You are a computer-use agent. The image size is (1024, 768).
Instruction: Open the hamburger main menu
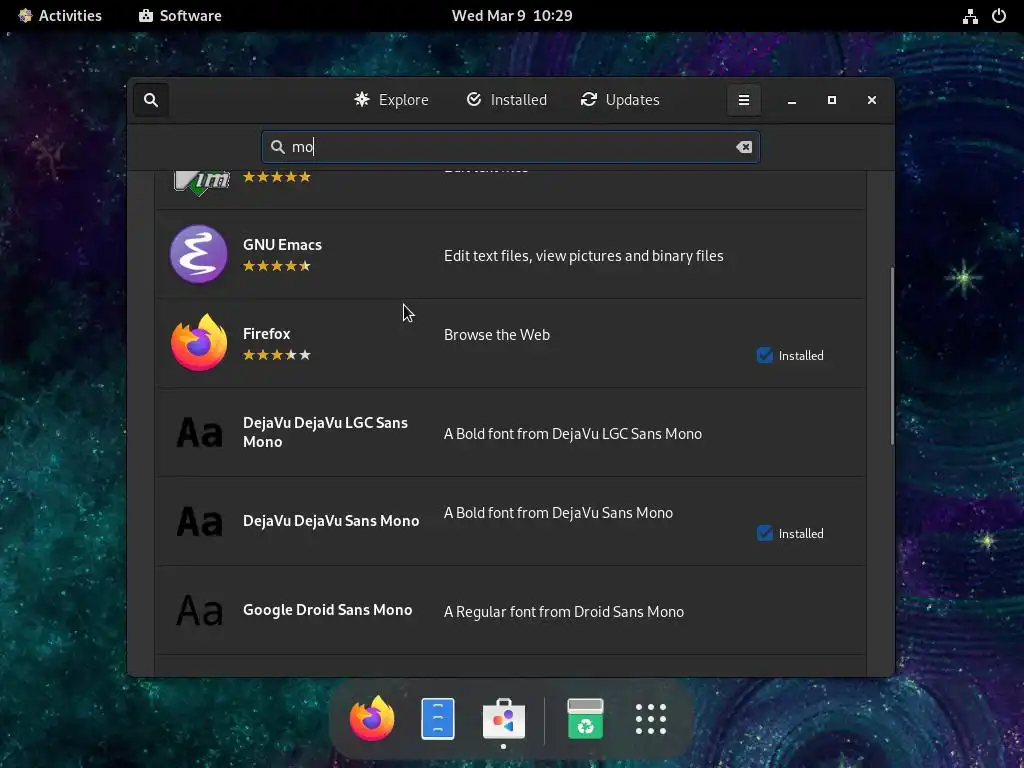pyautogui.click(x=743, y=100)
